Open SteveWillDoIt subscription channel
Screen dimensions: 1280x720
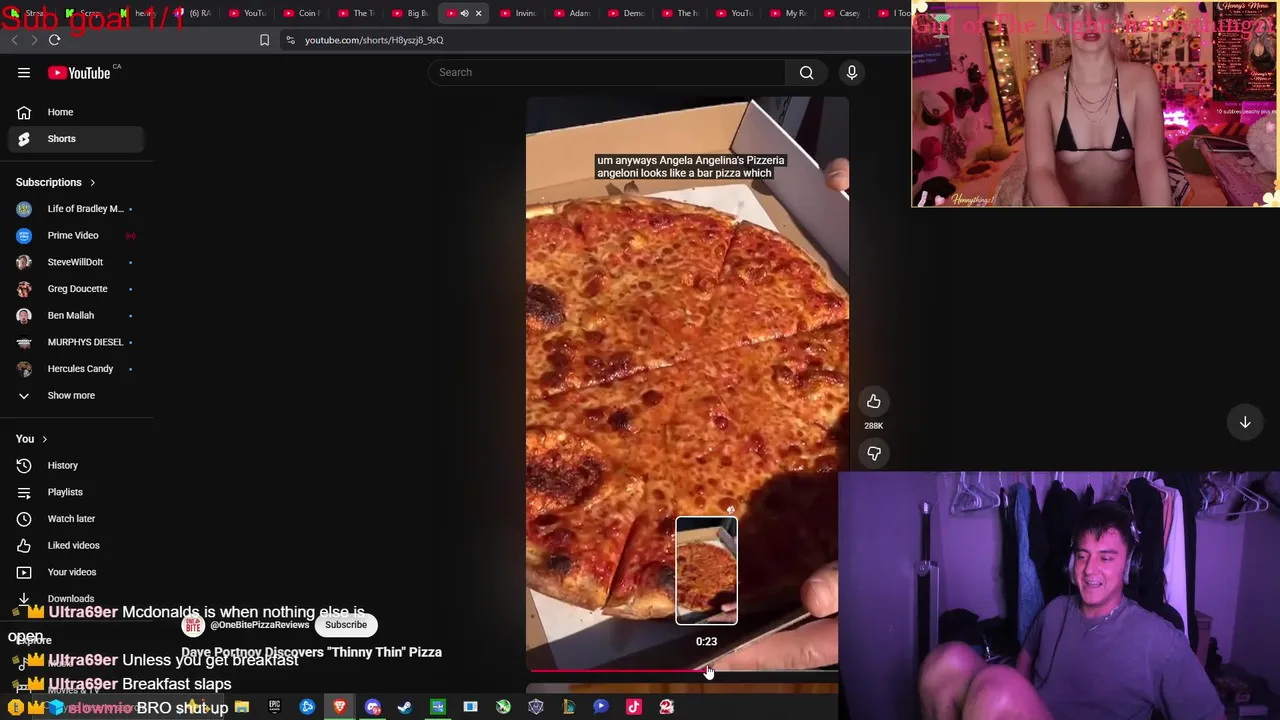click(x=78, y=262)
